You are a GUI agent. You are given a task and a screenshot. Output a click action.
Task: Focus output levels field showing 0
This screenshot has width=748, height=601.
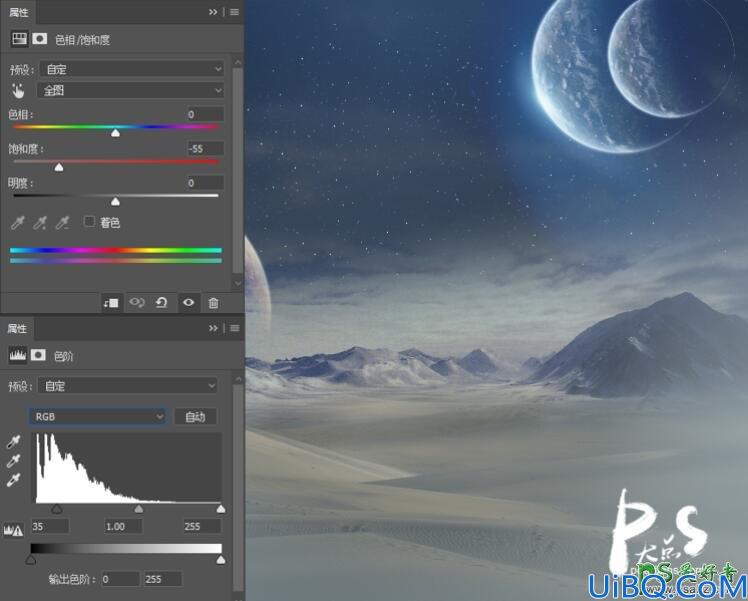[x=120, y=579]
